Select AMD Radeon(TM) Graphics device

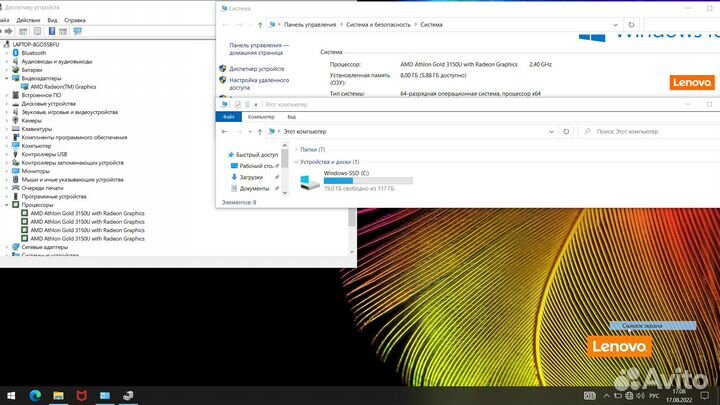click(x=63, y=87)
